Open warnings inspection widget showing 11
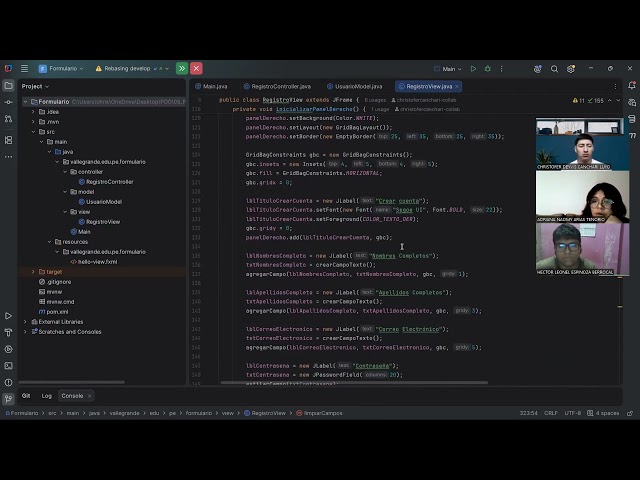This screenshot has width=640, height=480. pyautogui.click(x=579, y=100)
